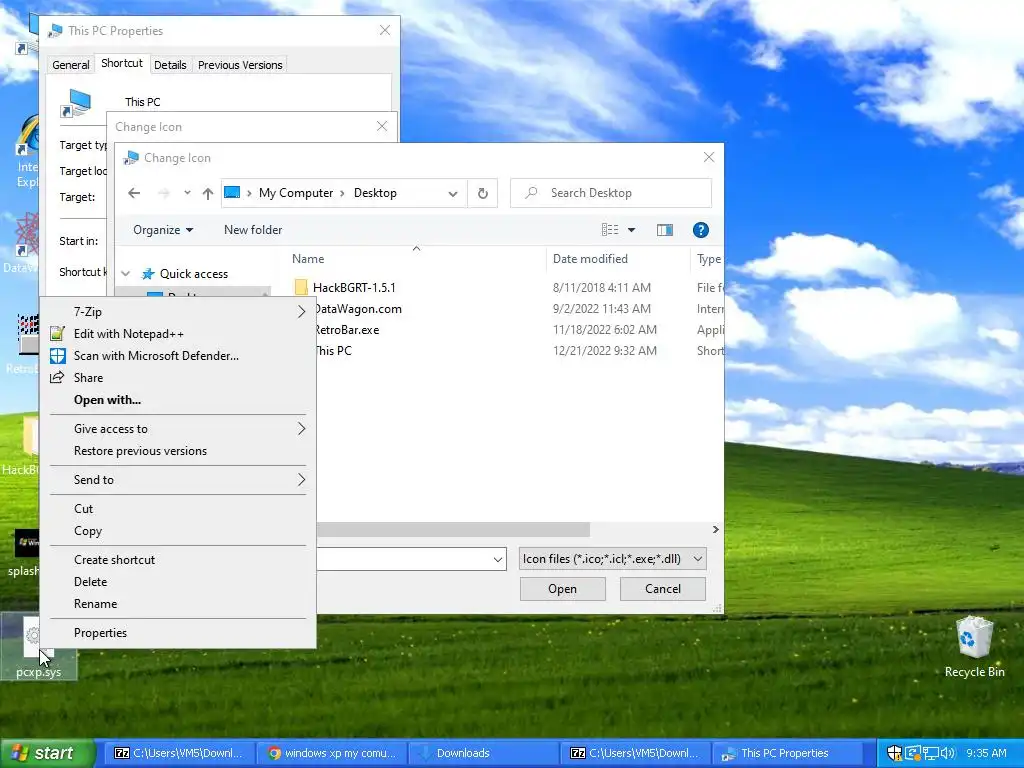Click the file name input box
The image size is (1024, 768).
coord(411,559)
